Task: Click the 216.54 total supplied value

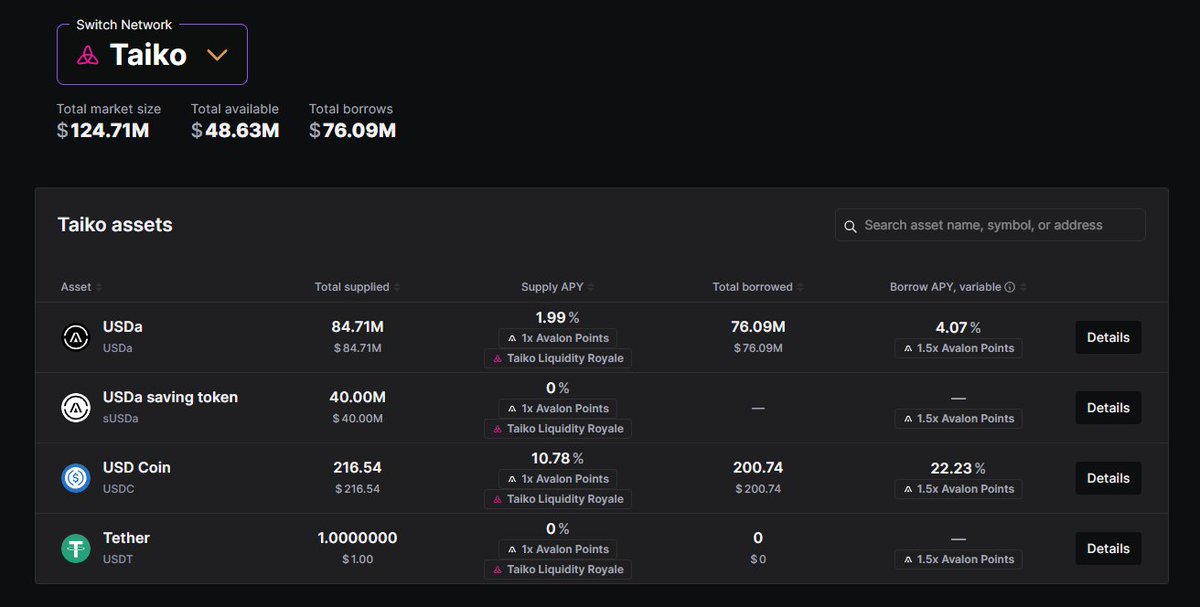Action: (x=357, y=467)
